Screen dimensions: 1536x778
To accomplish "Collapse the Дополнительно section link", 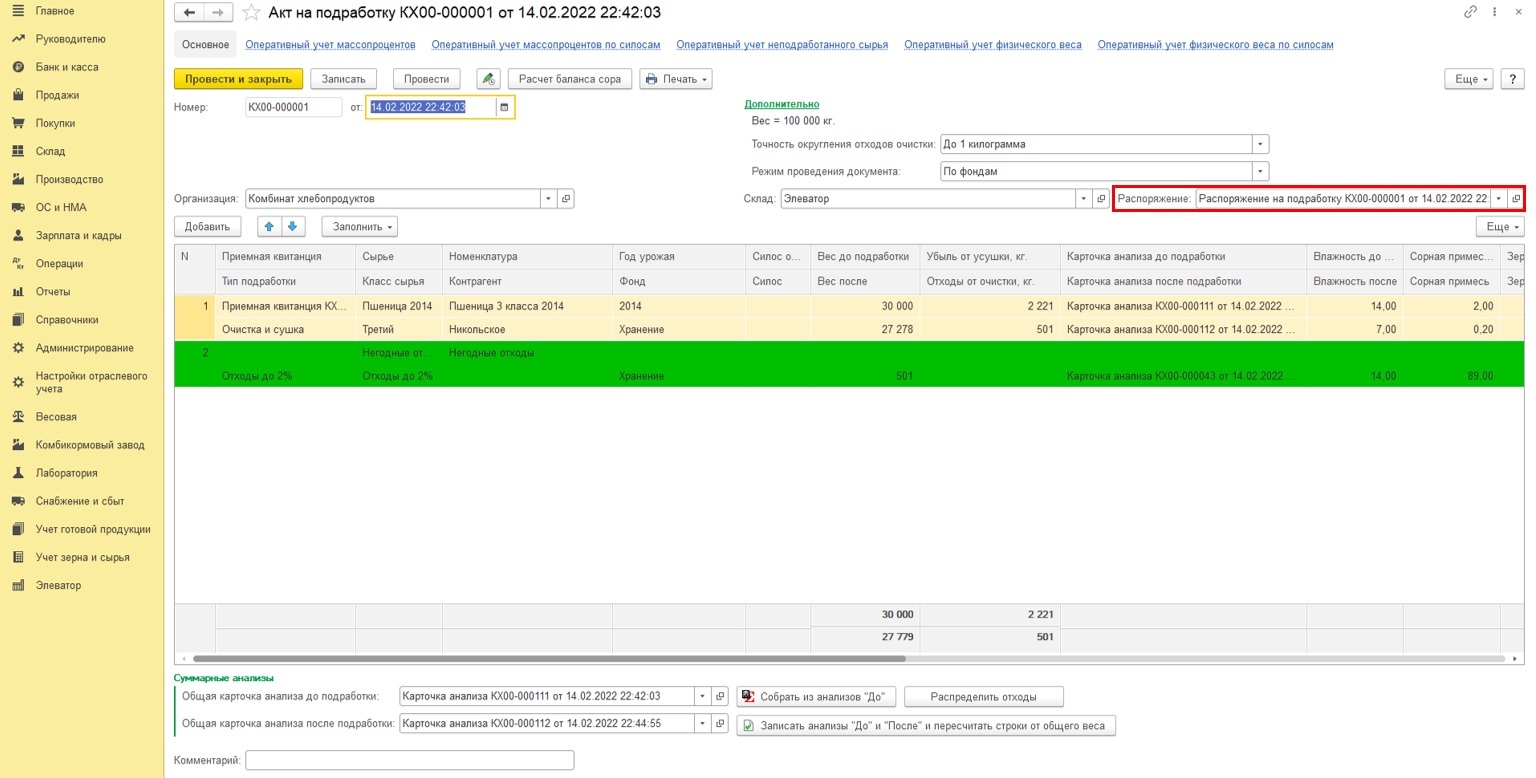I will point(781,104).
